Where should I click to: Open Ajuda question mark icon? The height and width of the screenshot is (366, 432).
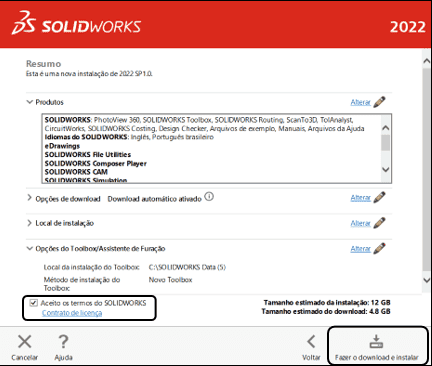63,342
